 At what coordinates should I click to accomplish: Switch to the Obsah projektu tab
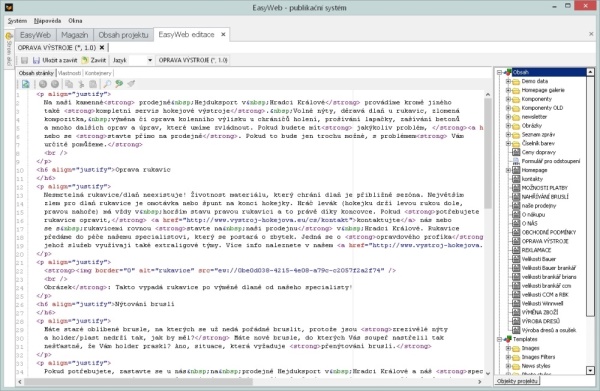point(123,35)
